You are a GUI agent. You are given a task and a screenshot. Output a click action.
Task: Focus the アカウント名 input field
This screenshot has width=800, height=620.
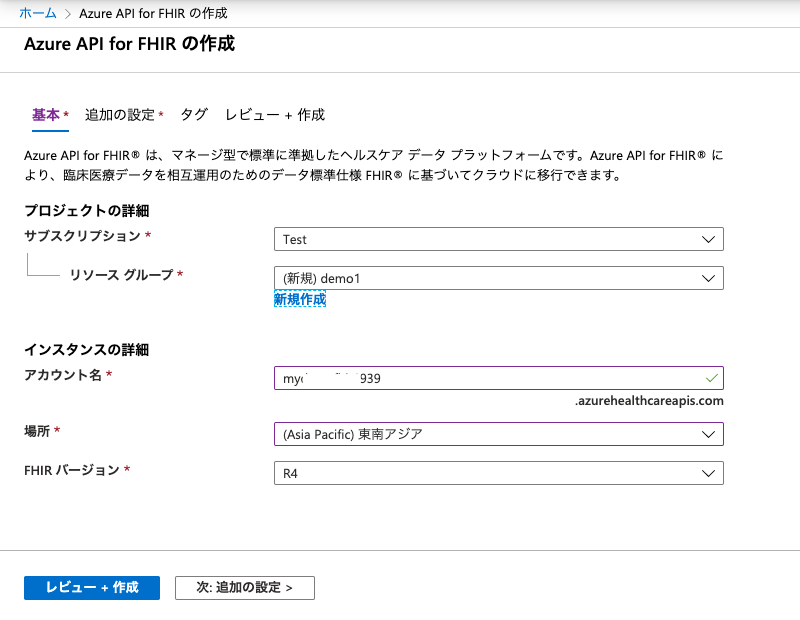[498, 378]
